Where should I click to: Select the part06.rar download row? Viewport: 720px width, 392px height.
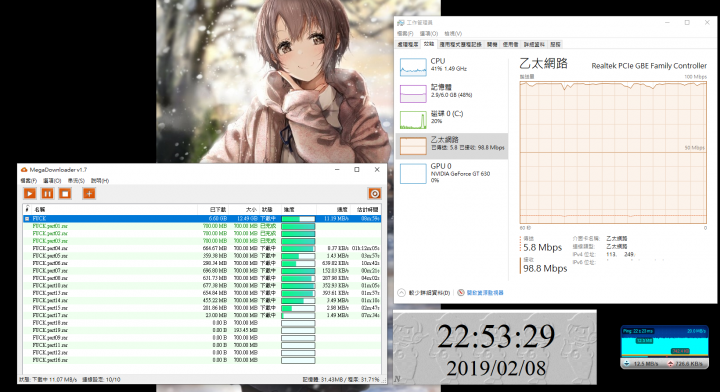click(x=202, y=263)
